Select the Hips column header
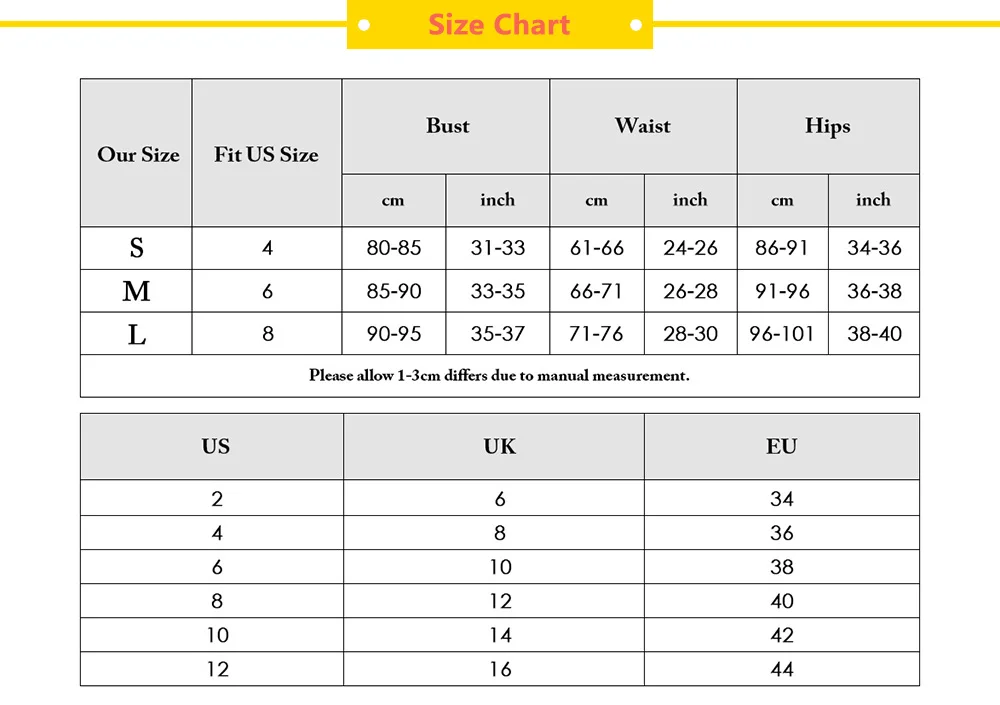Viewport: 1000px width, 705px height. tap(827, 126)
